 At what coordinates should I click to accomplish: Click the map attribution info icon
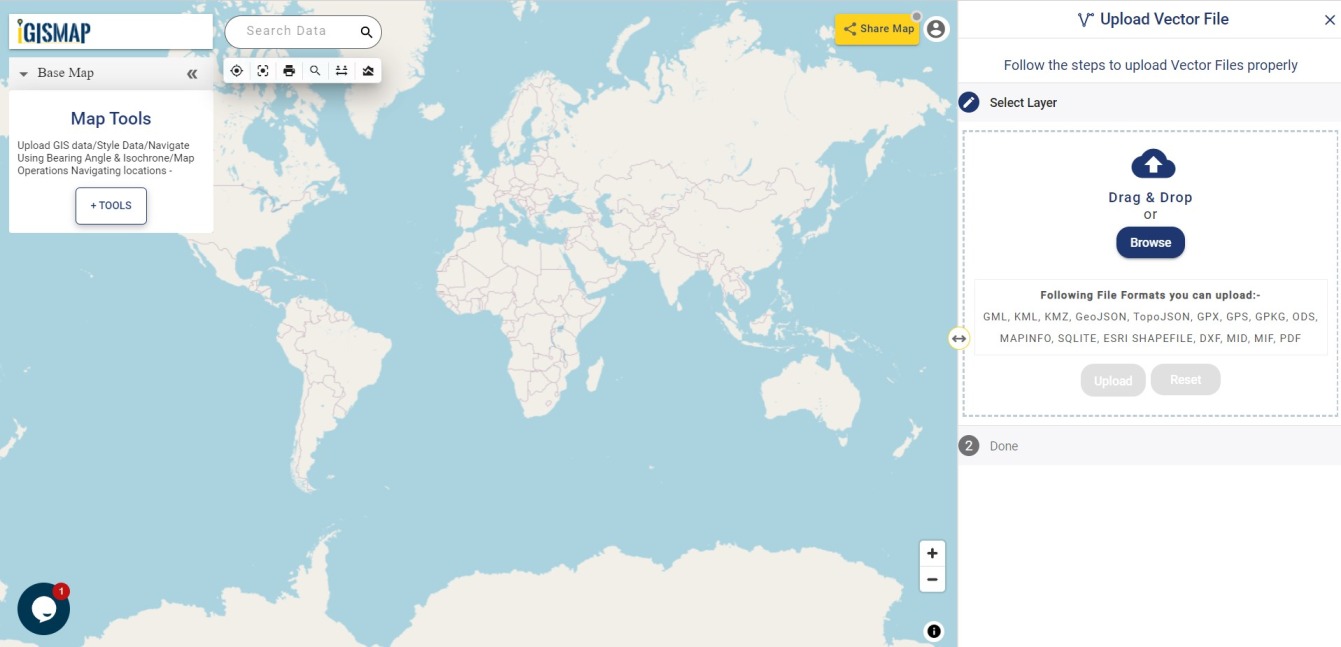coord(932,630)
